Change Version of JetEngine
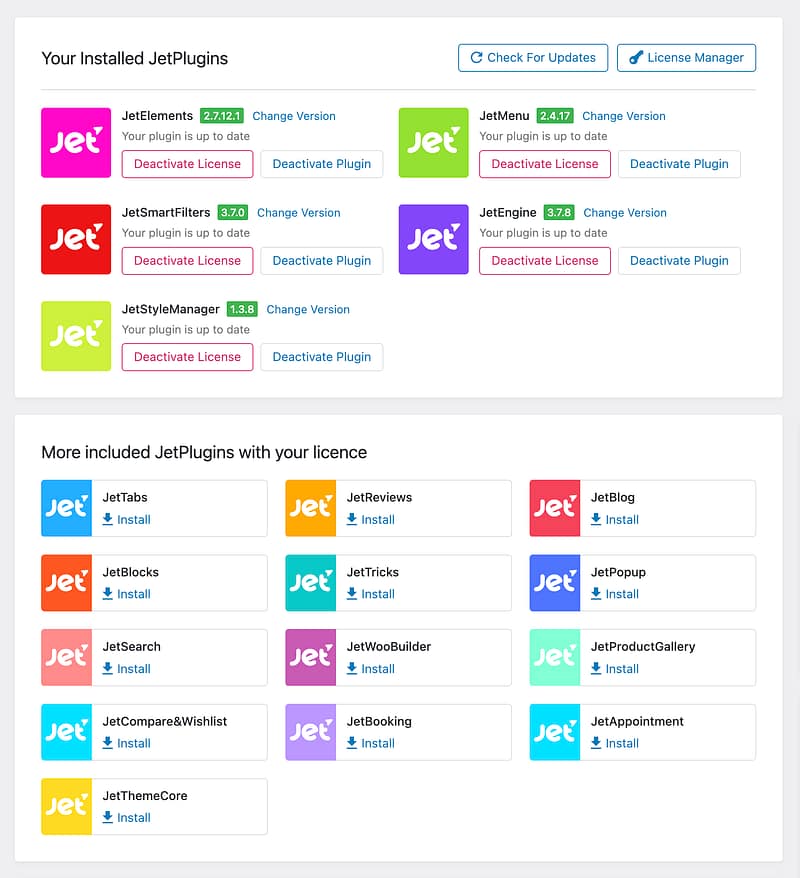Screen dimensions: 800x878 624,213
